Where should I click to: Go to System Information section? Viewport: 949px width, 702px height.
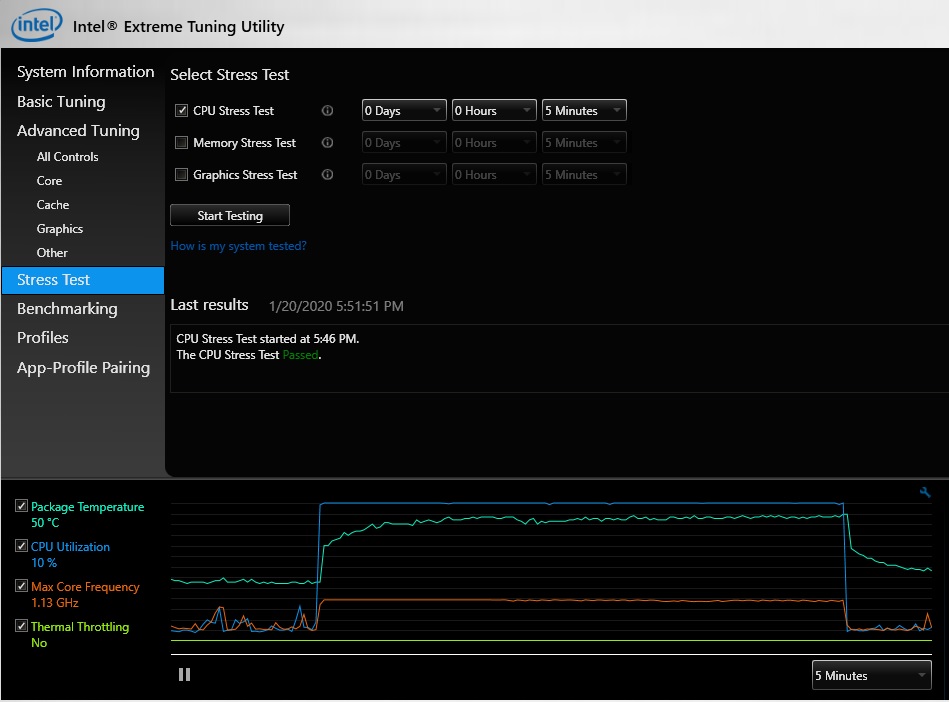tap(85, 72)
